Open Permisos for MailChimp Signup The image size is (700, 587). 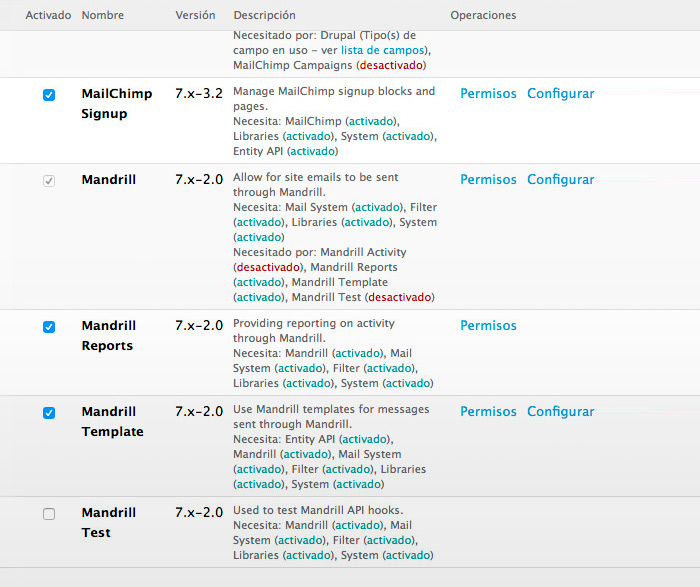point(488,94)
